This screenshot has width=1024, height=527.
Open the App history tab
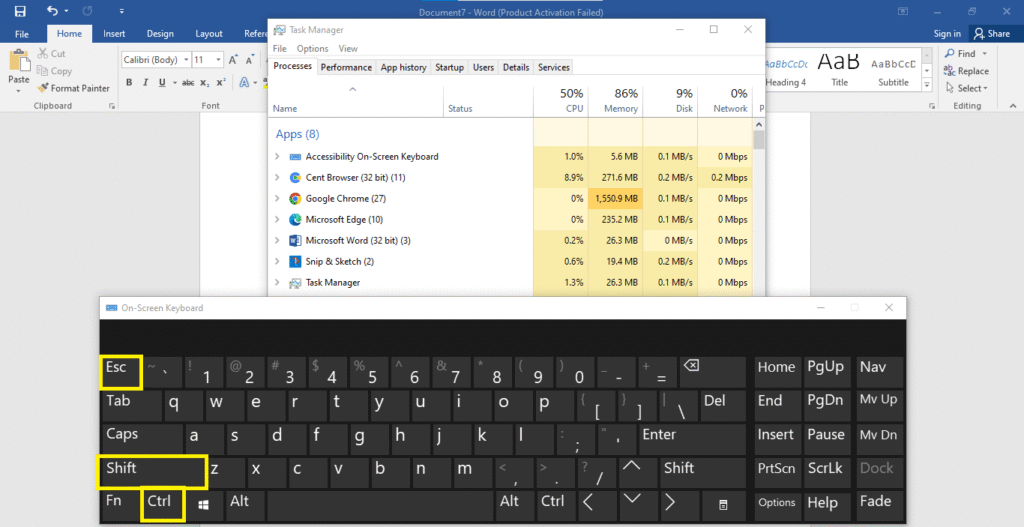click(x=404, y=67)
